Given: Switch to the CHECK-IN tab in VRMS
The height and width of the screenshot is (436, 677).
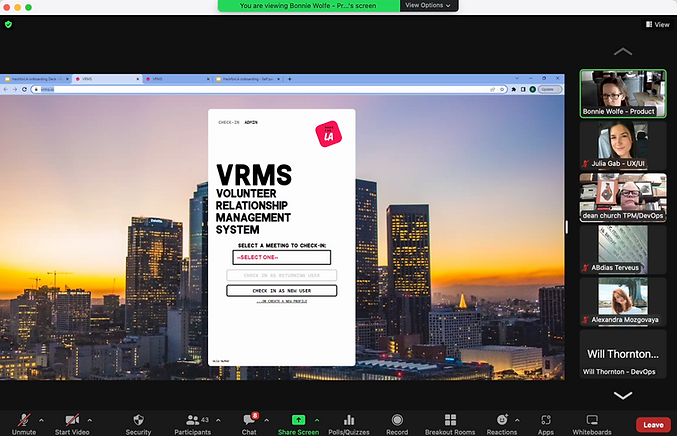Looking at the screenshot, I should (229, 123).
